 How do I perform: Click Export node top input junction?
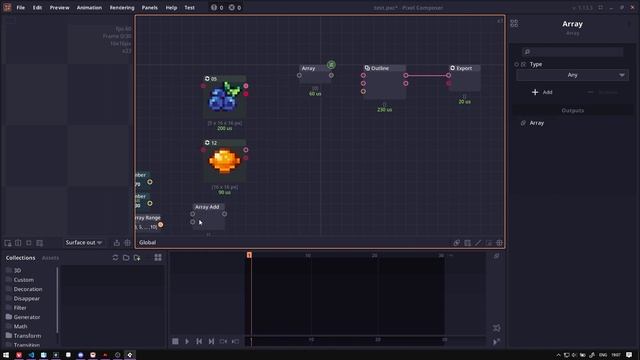click(x=448, y=76)
